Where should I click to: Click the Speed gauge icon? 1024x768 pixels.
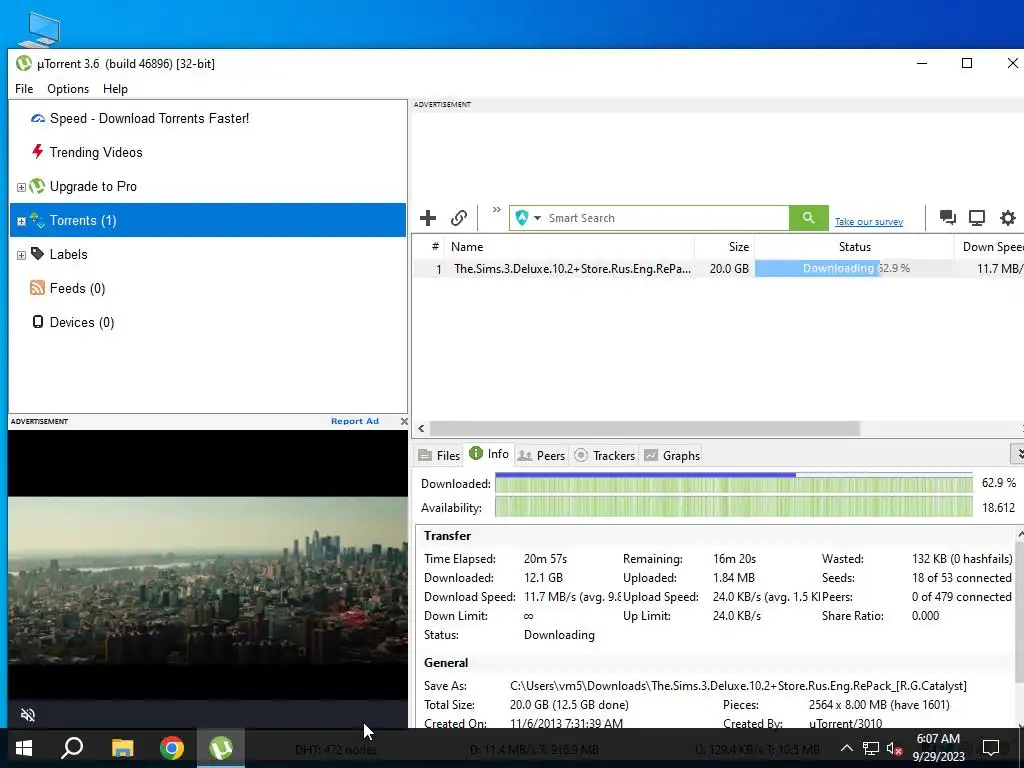(x=38, y=118)
